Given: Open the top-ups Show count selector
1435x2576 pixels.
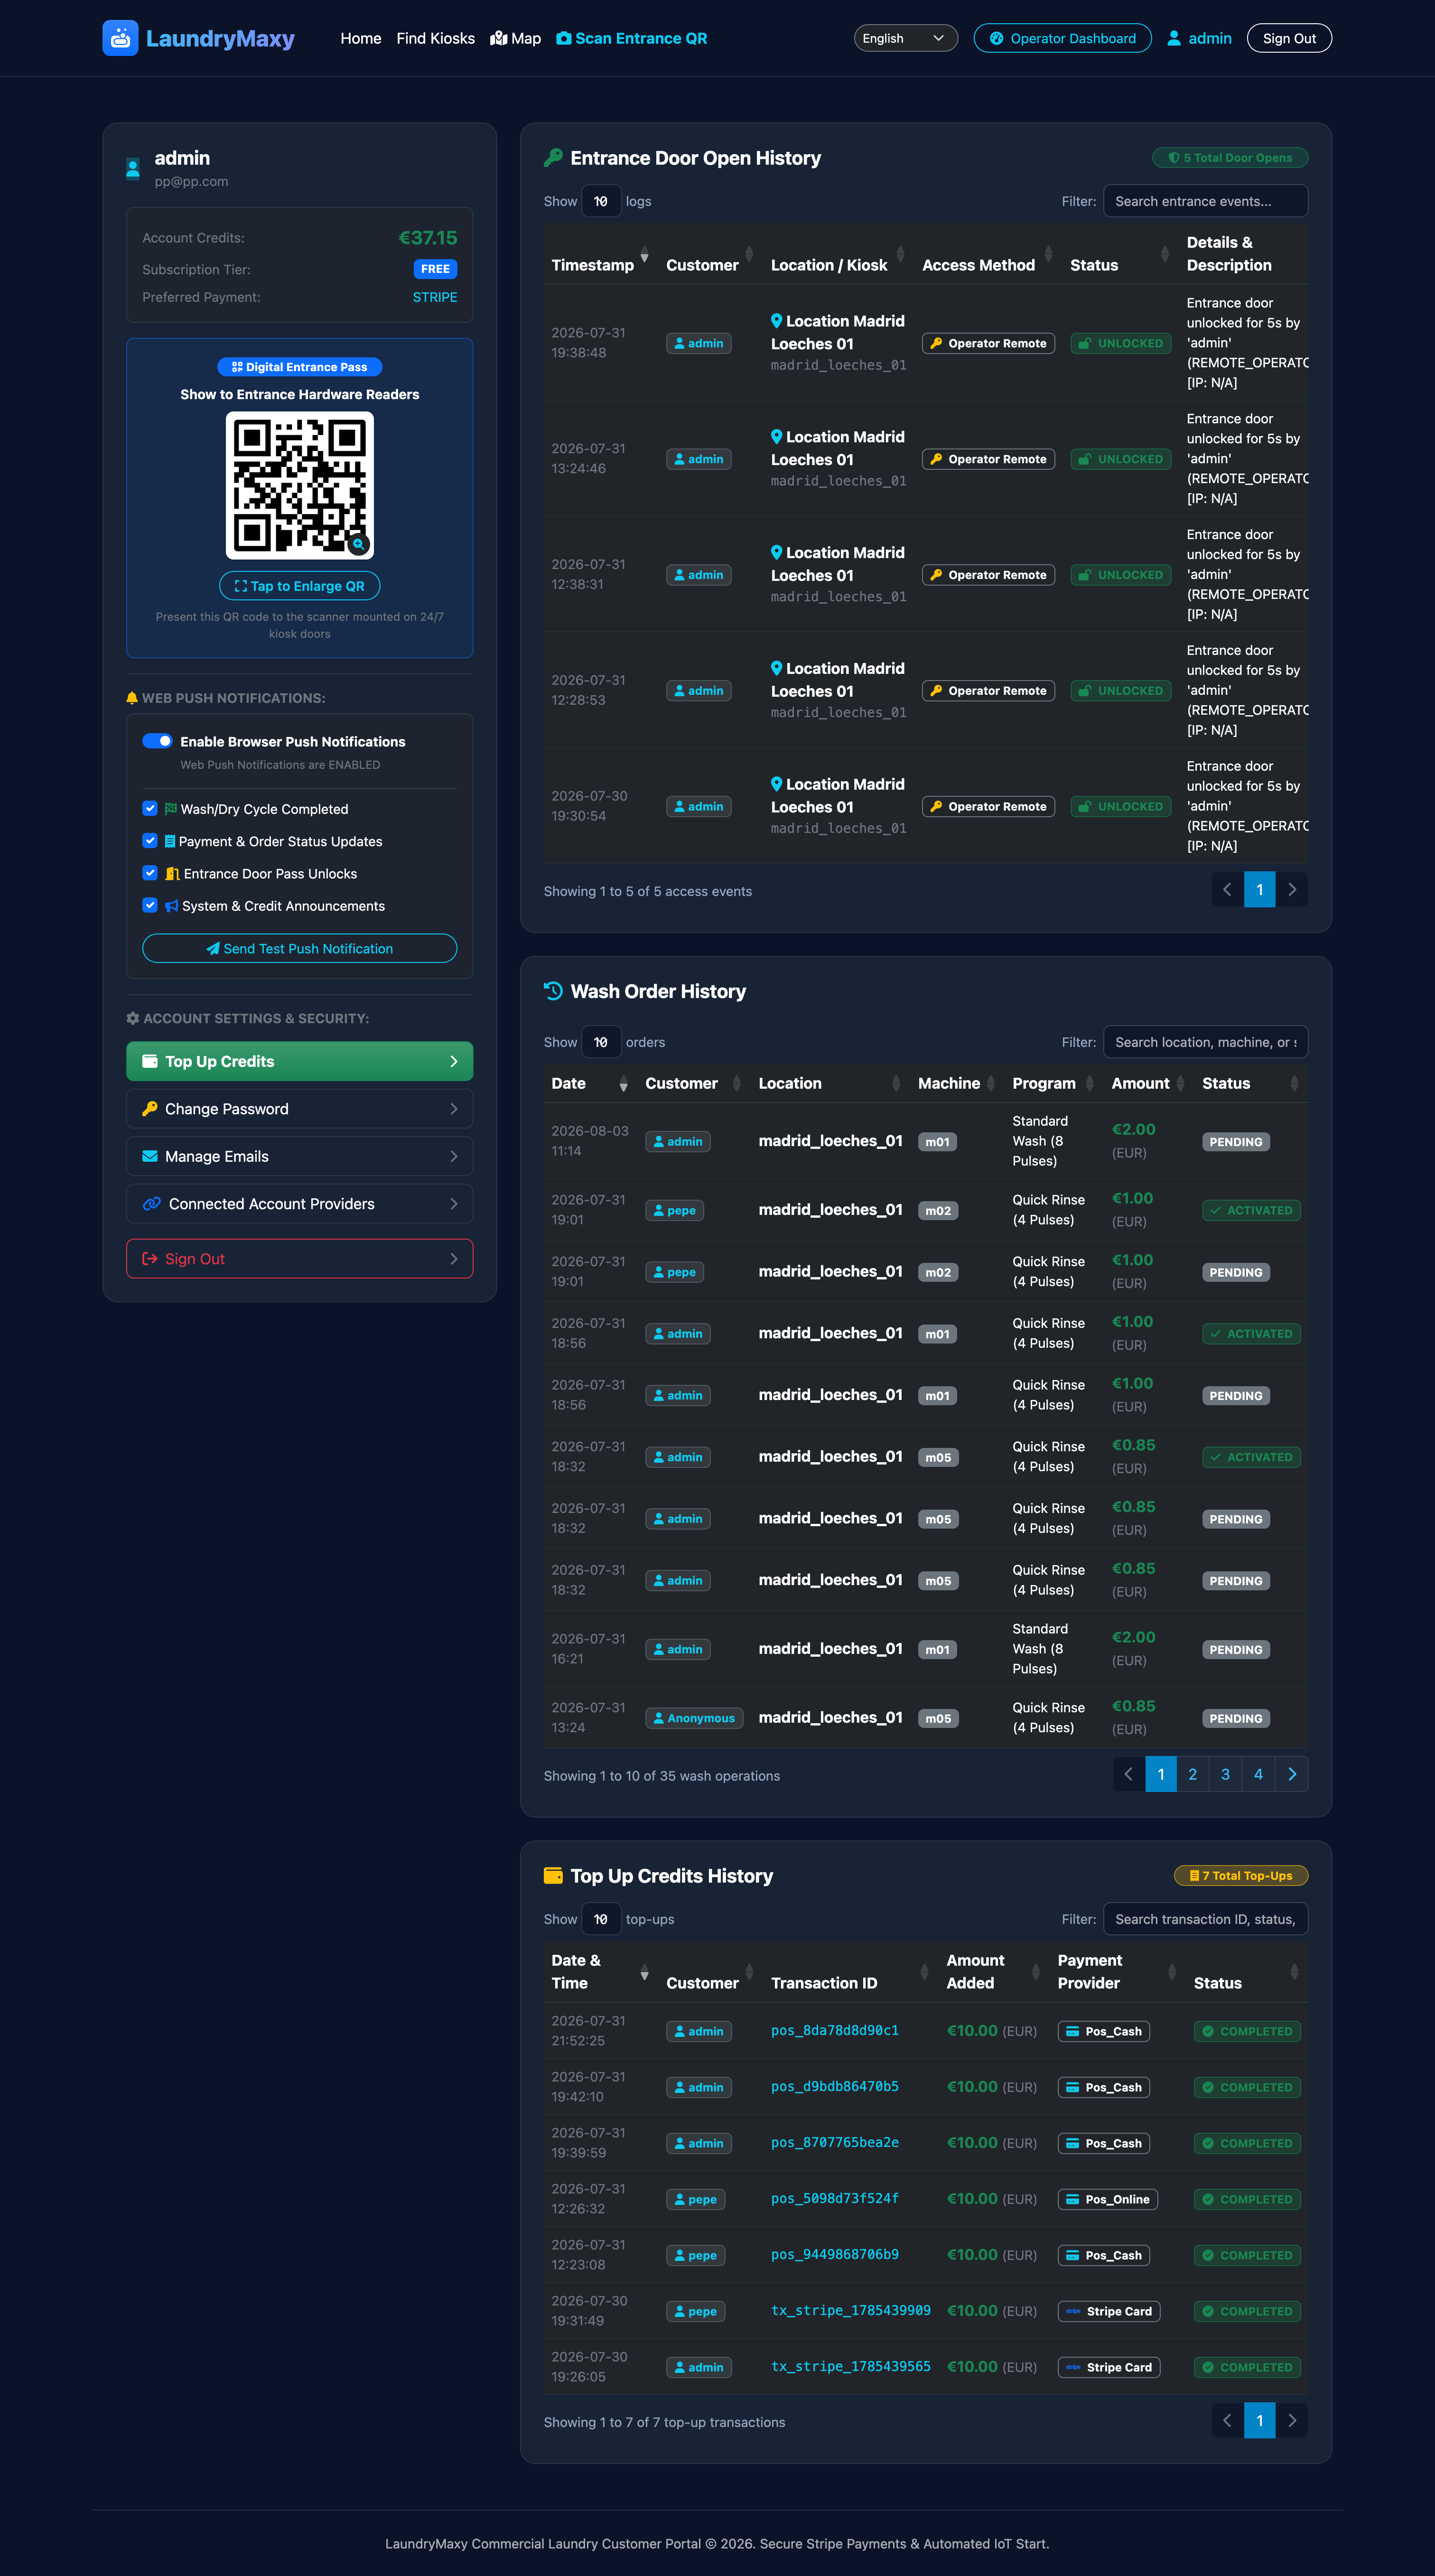Looking at the screenshot, I should 601,1919.
